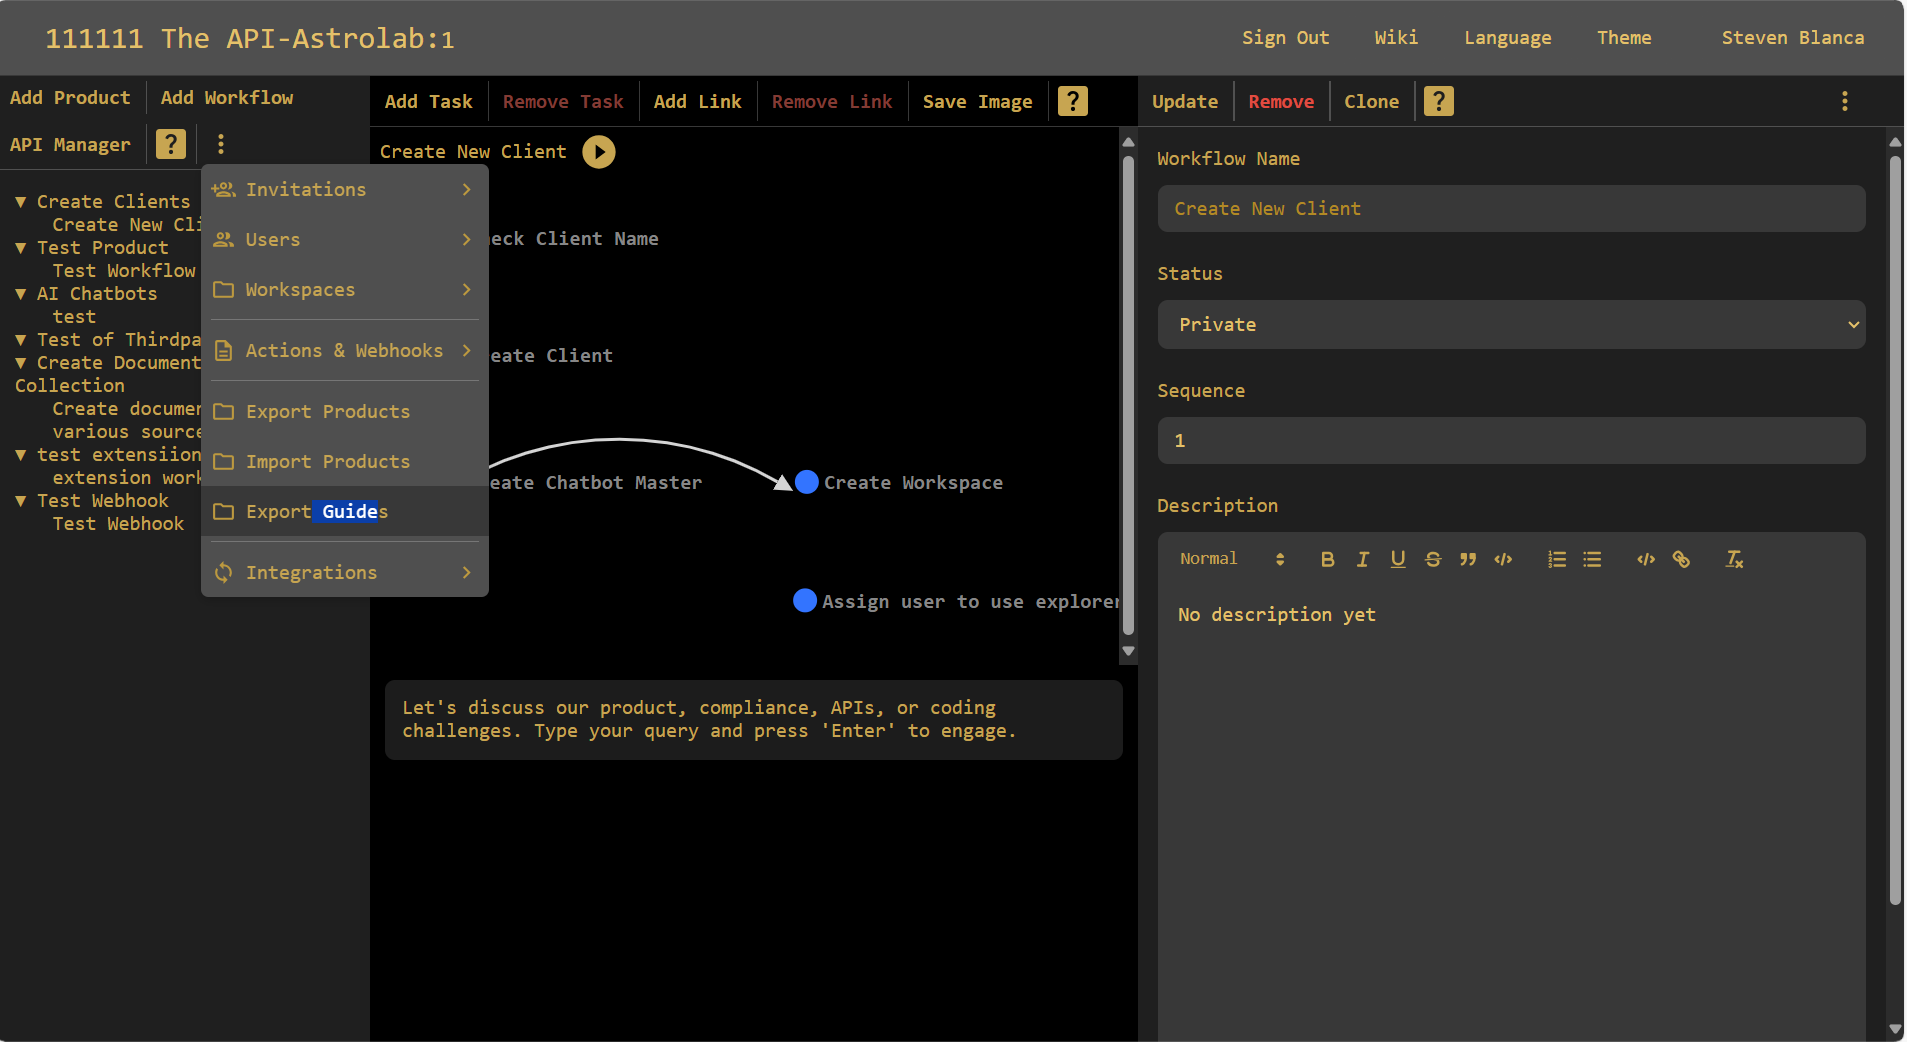Apply bold formatting in the description editor
Viewport: 1907px width, 1042px height.
1327,559
